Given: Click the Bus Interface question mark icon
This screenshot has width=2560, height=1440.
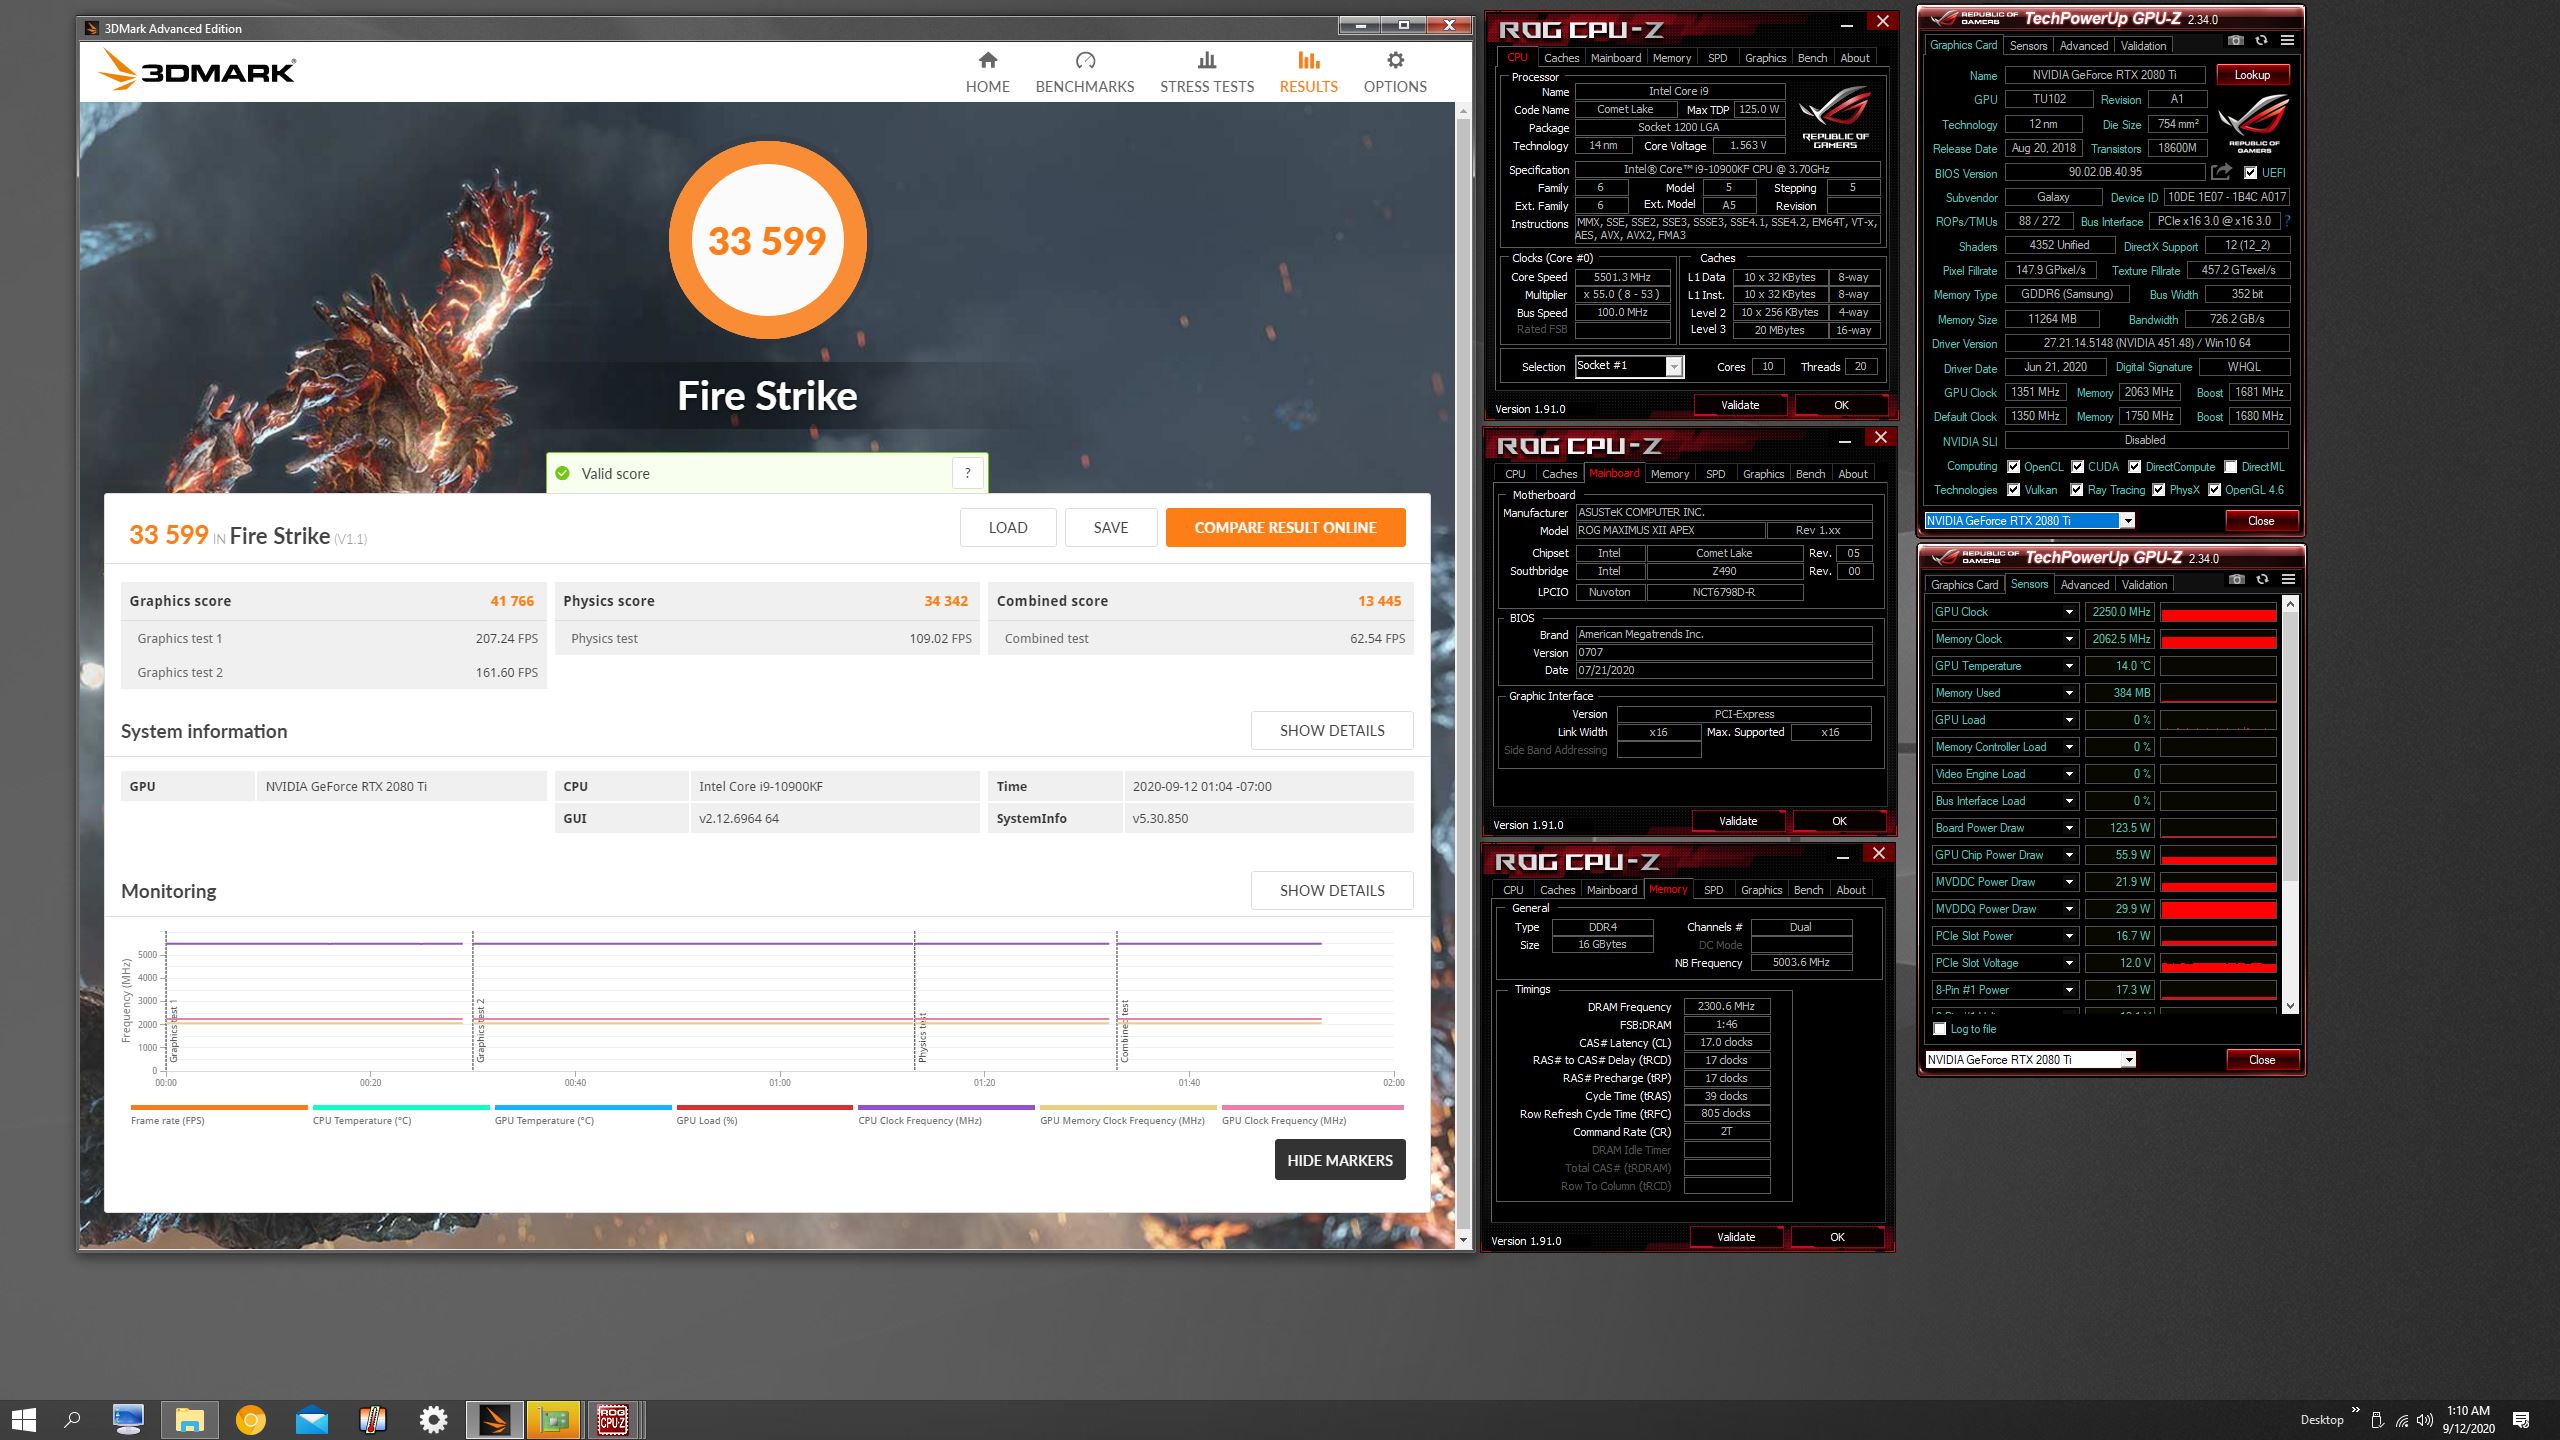Looking at the screenshot, I should 2287,221.
